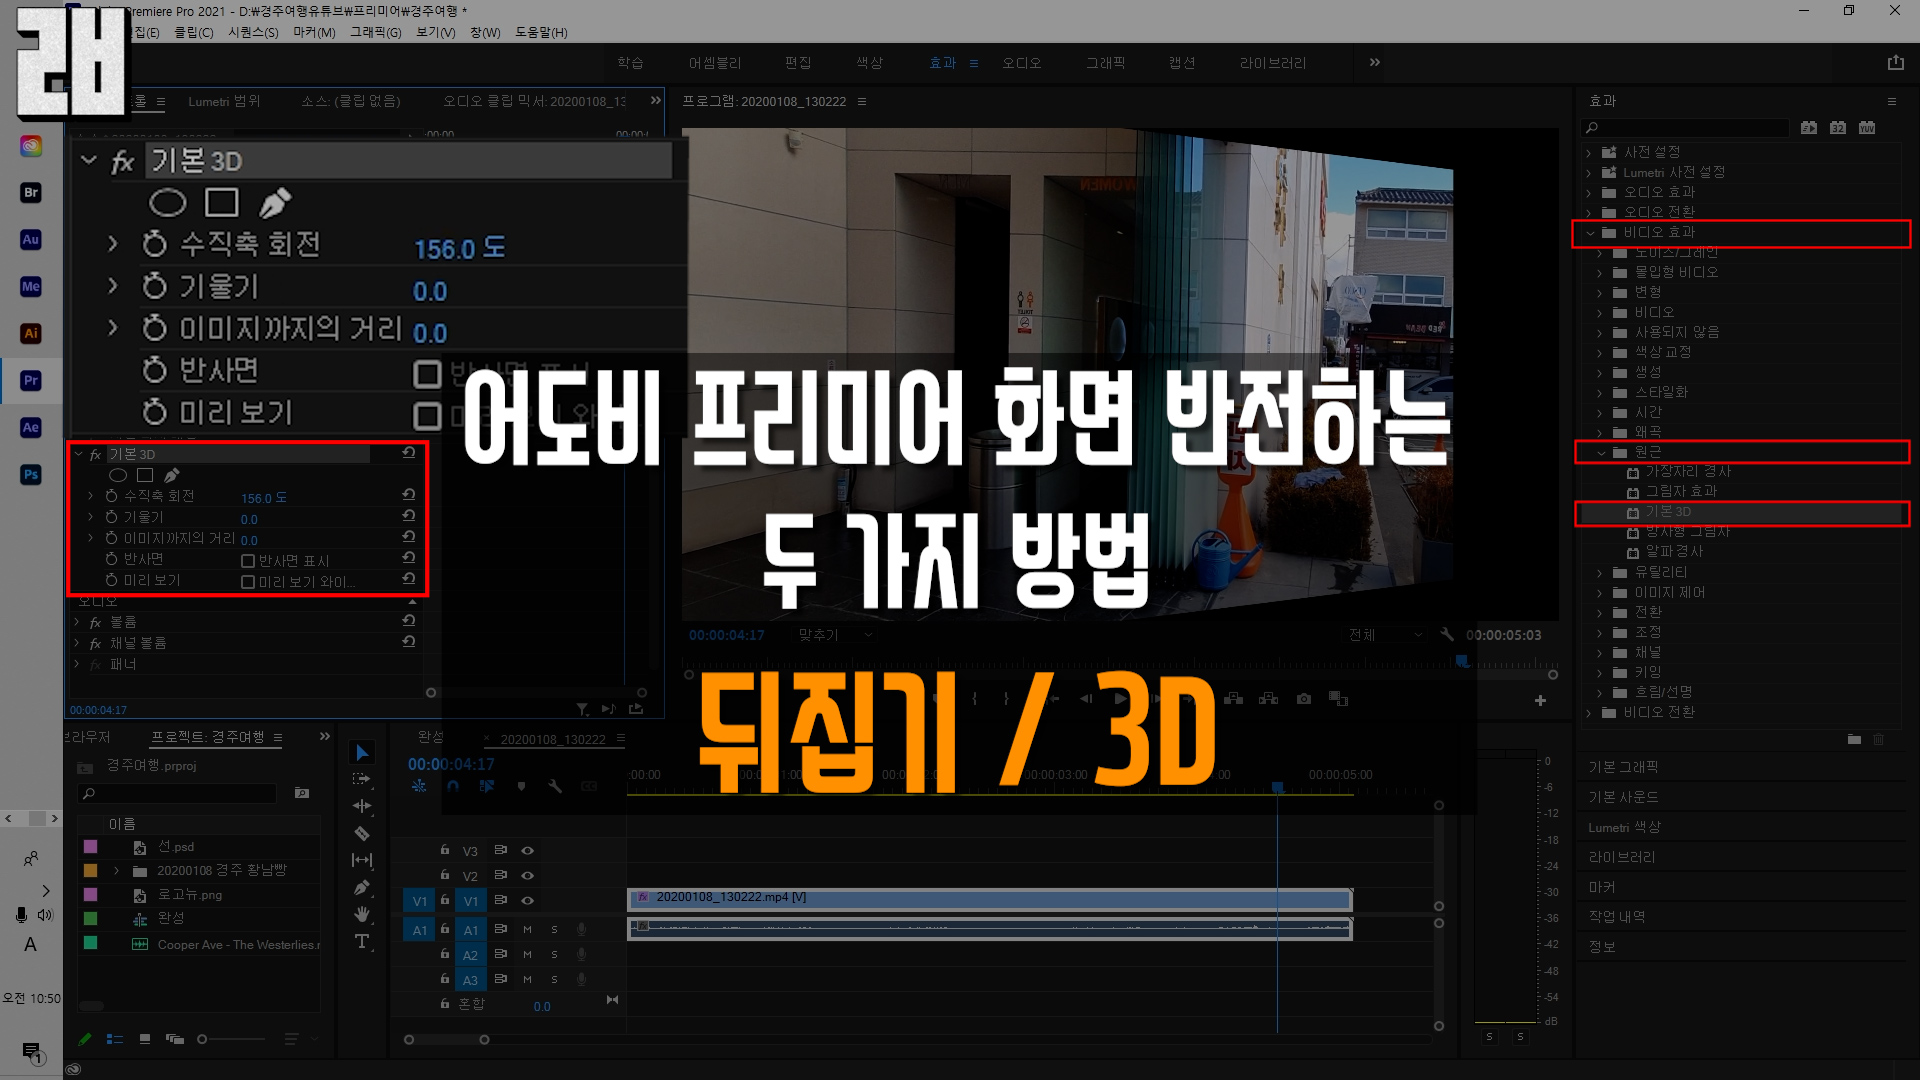Open timeline wrench display settings

pyautogui.click(x=555, y=786)
